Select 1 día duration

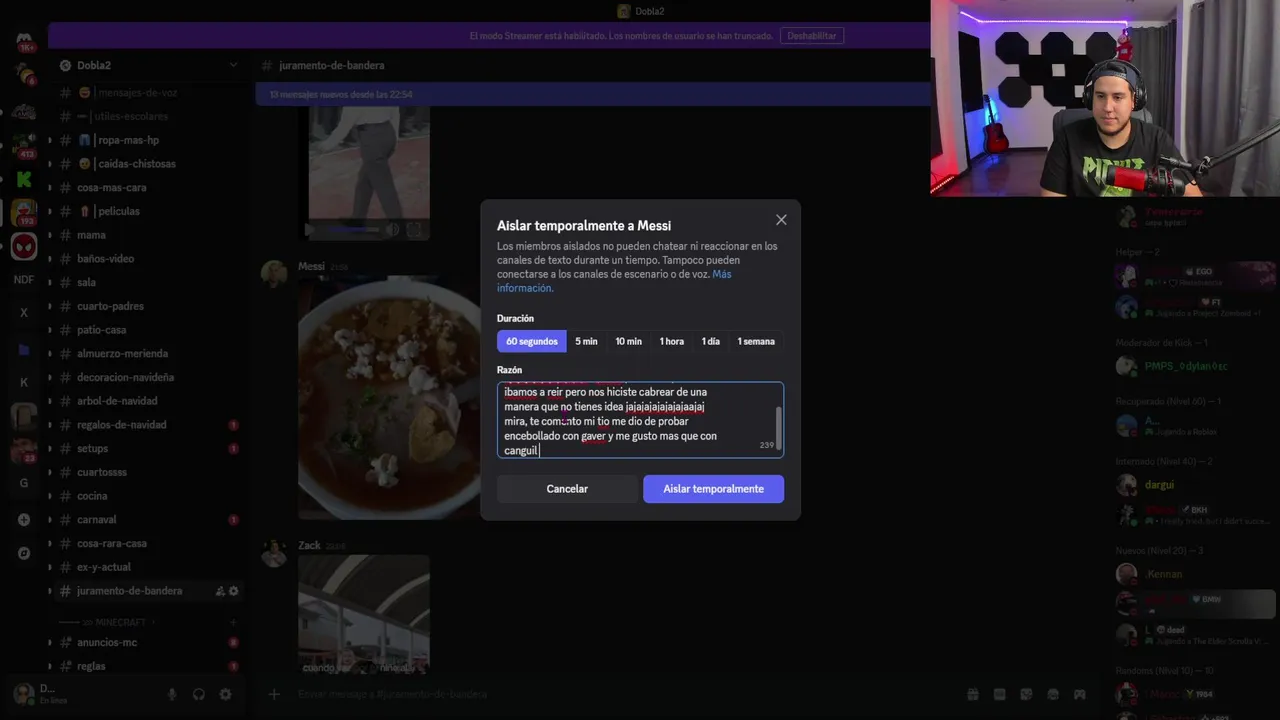(x=711, y=341)
